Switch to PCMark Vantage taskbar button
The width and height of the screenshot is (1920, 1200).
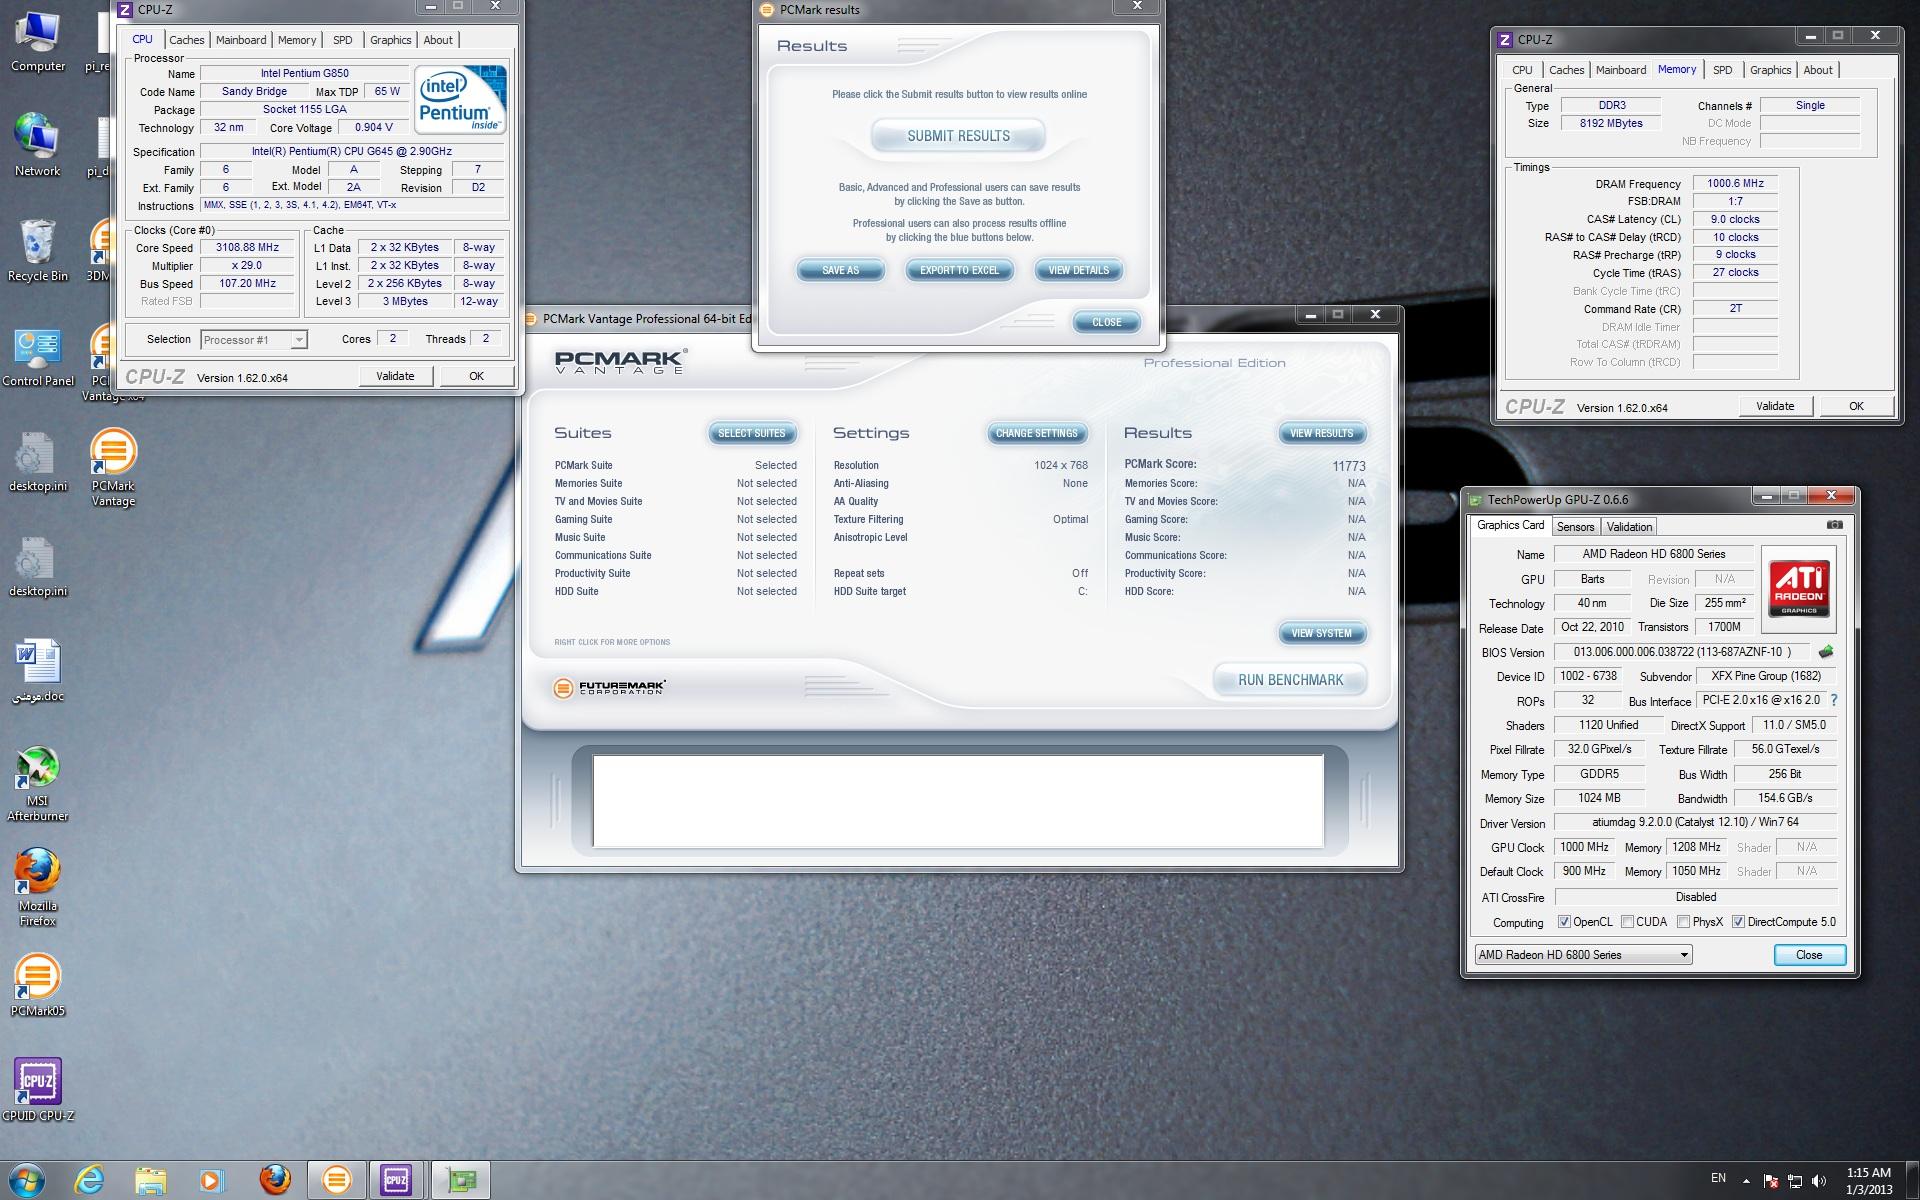click(336, 1180)
